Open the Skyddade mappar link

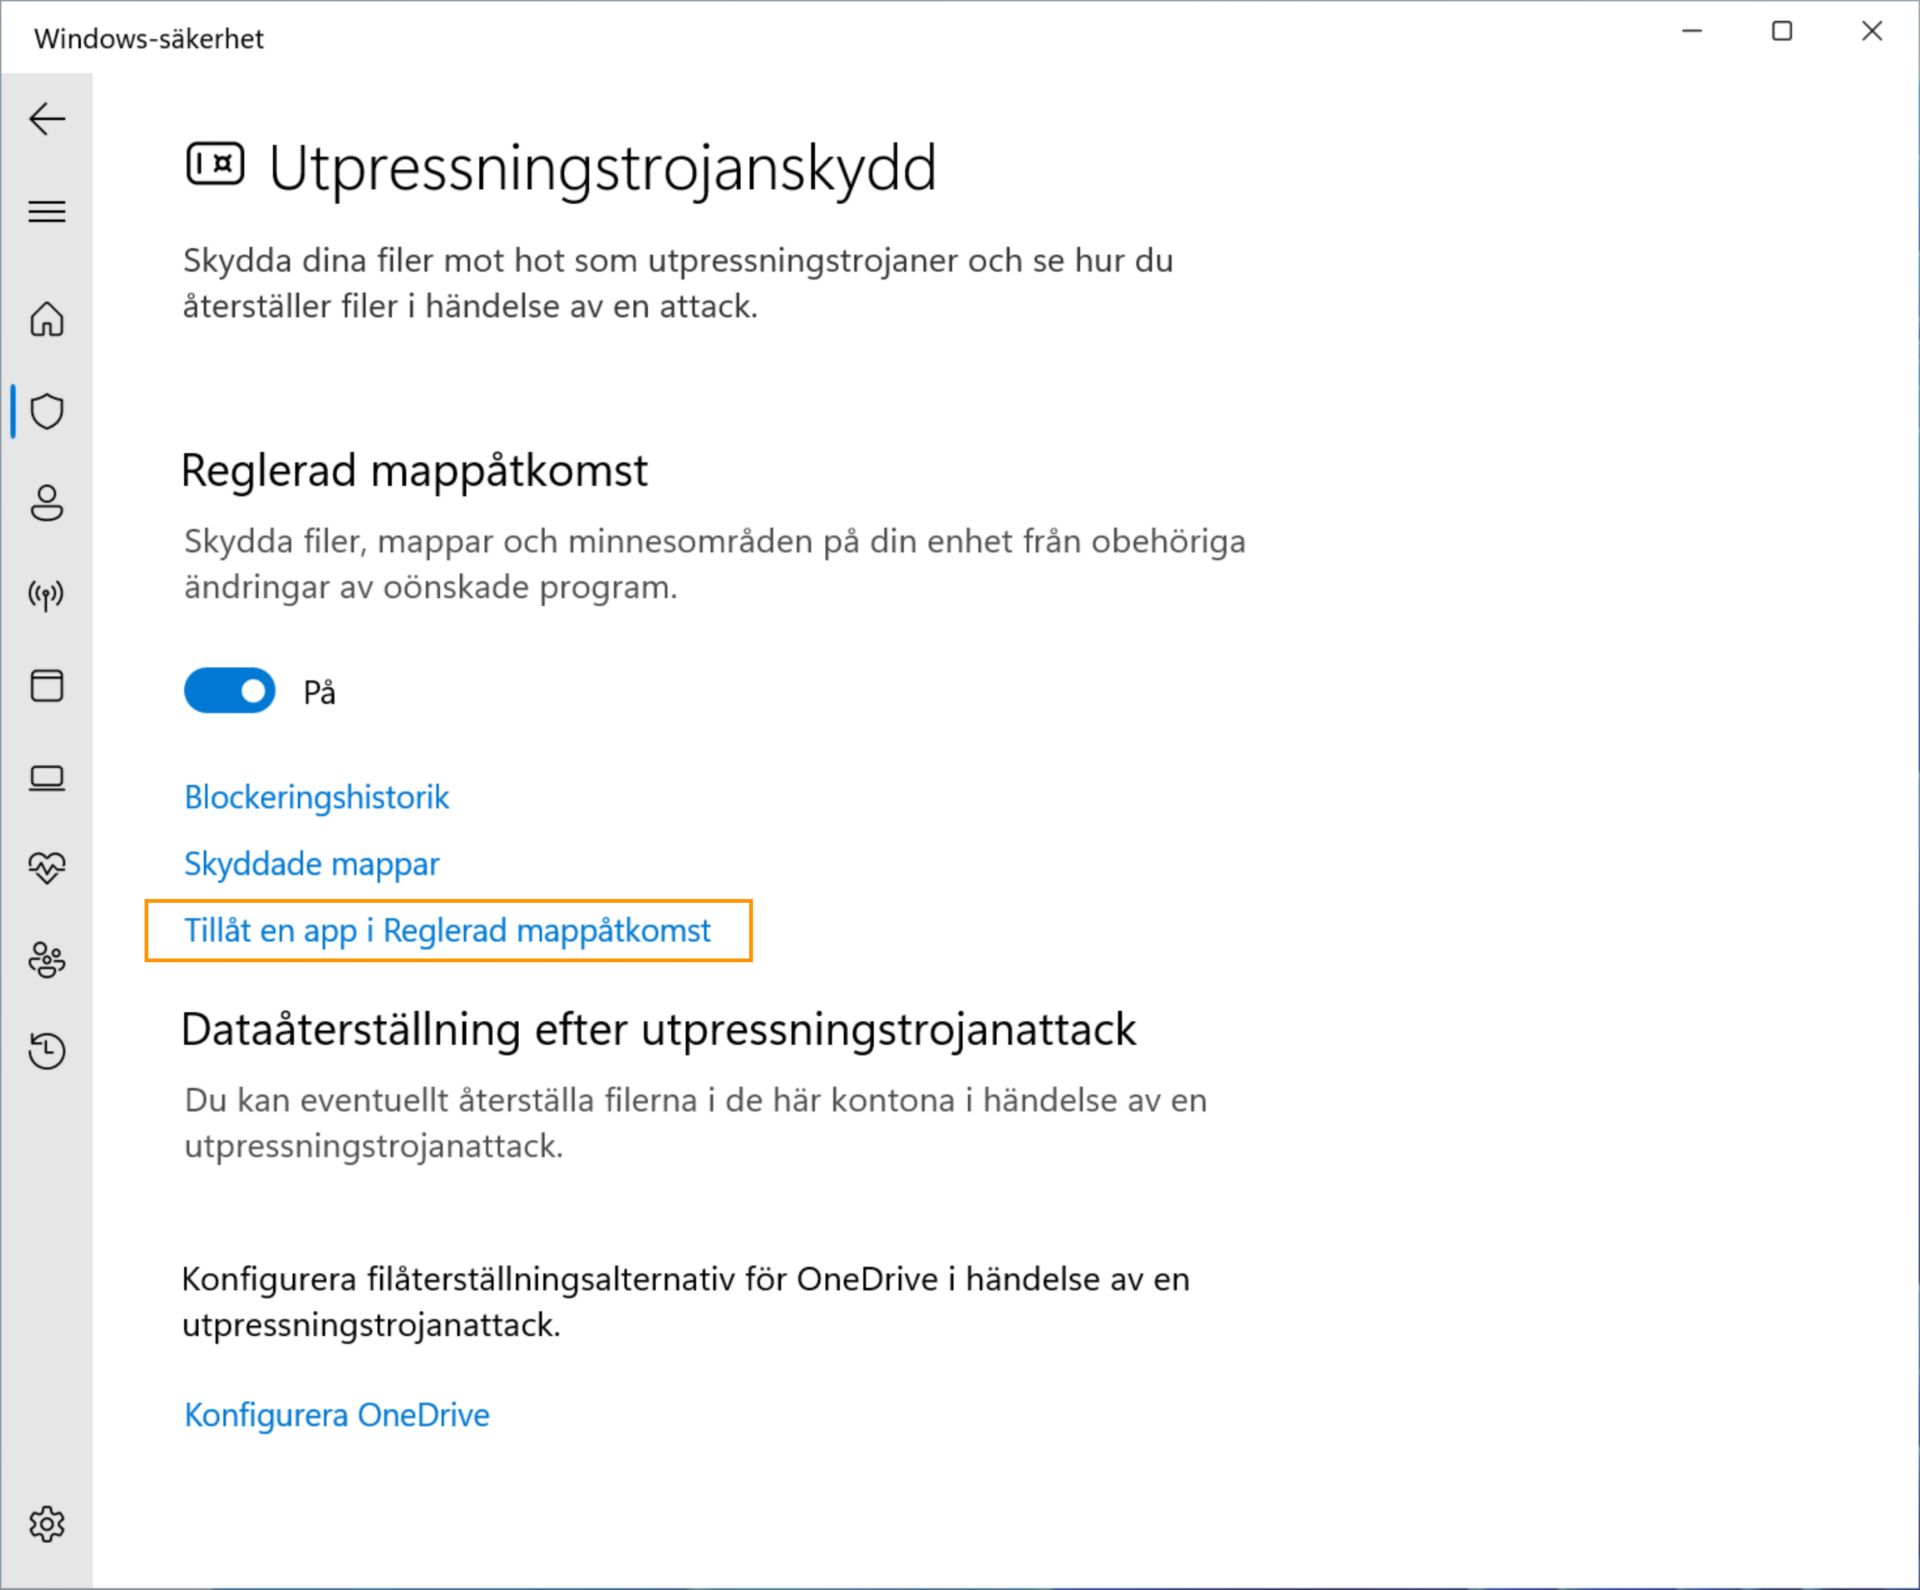[x=312, y=864]
